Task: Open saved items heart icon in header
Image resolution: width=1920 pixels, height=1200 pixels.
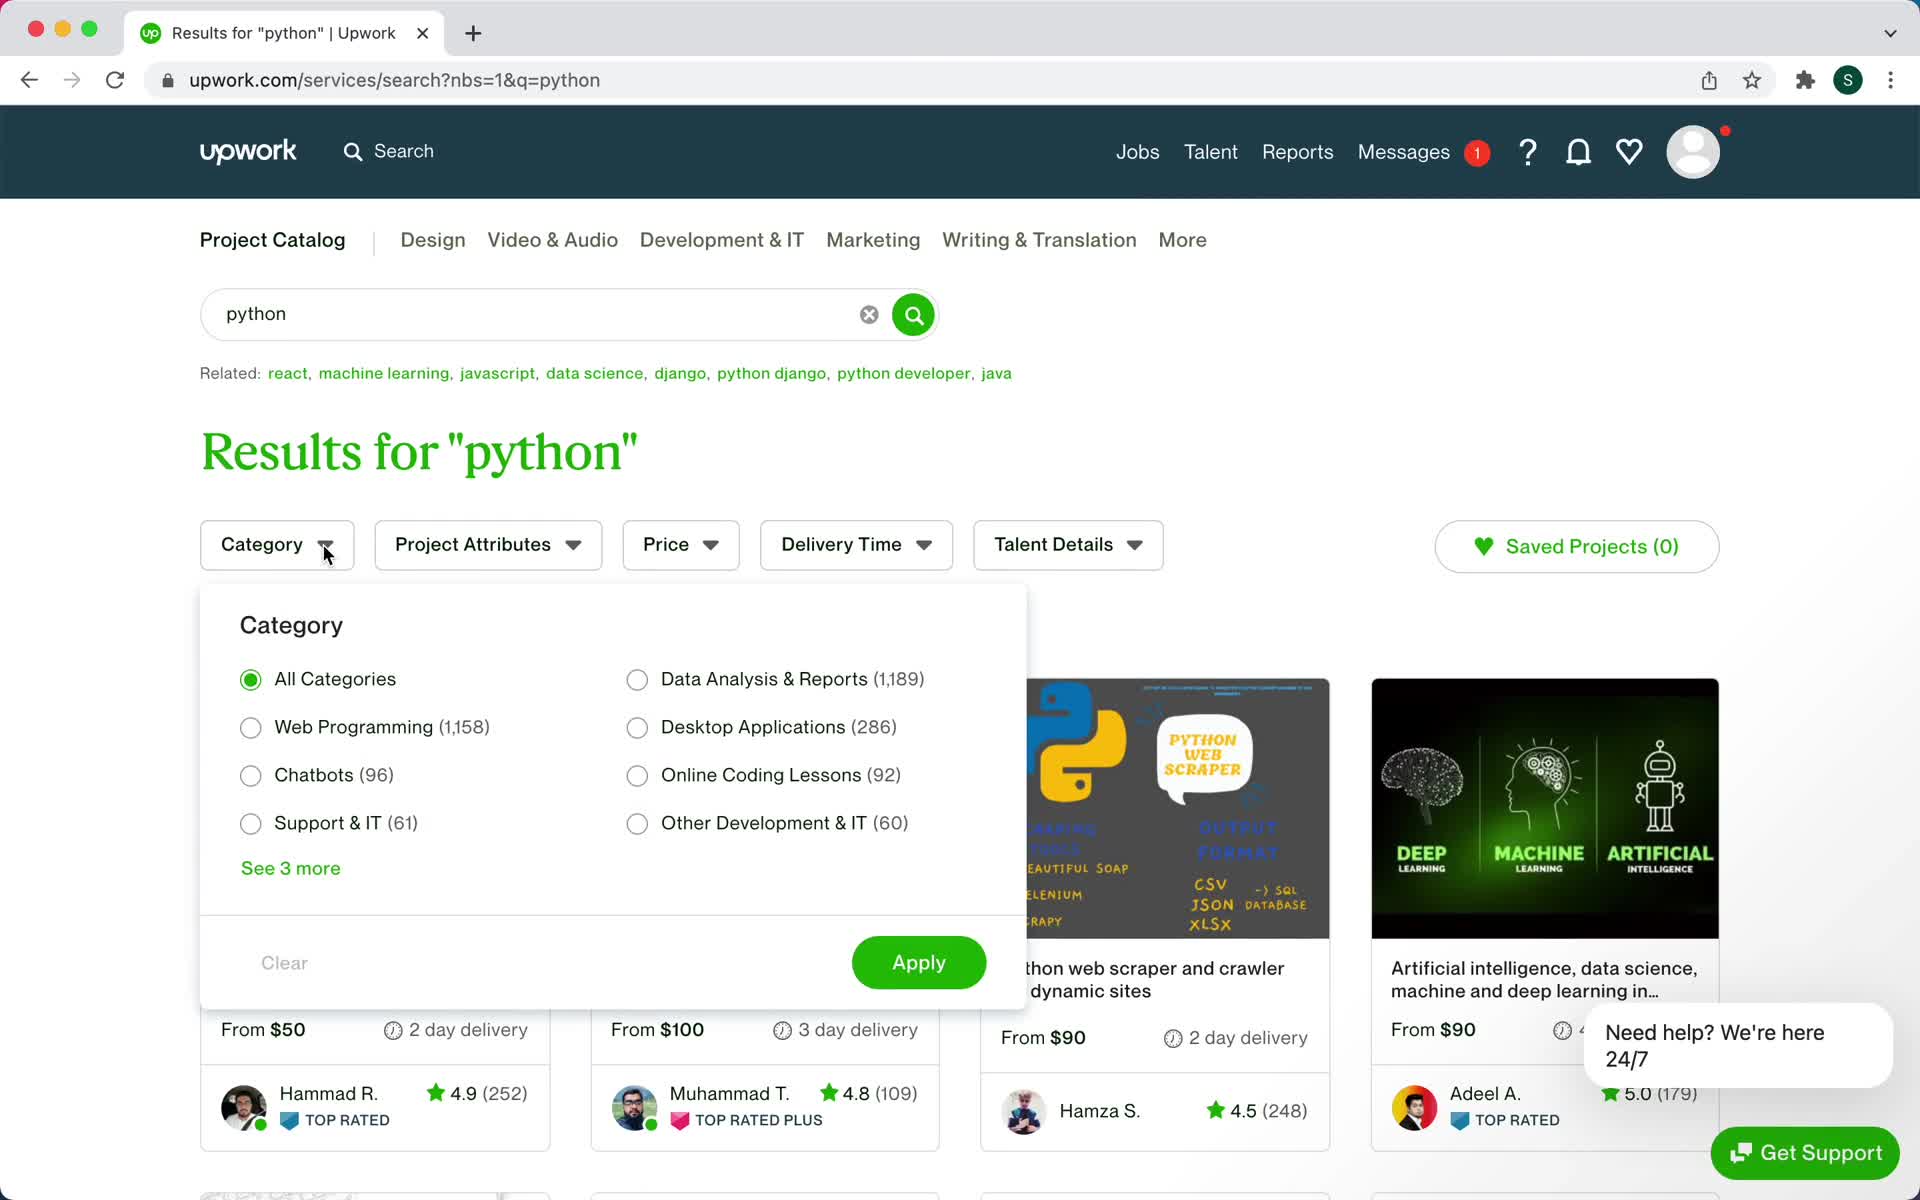Action: (1629, 152)
